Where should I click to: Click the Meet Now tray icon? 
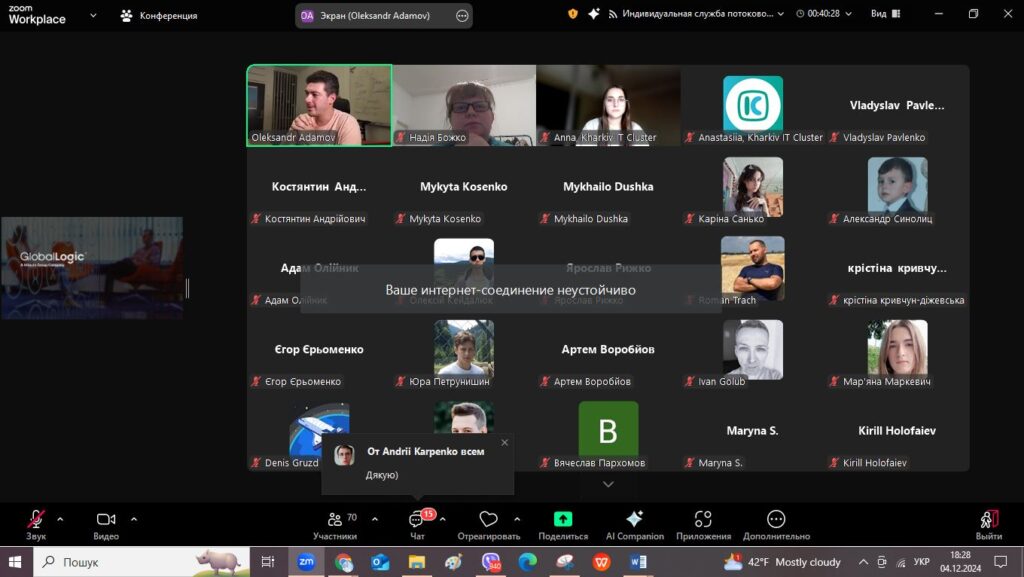(882, 562)
